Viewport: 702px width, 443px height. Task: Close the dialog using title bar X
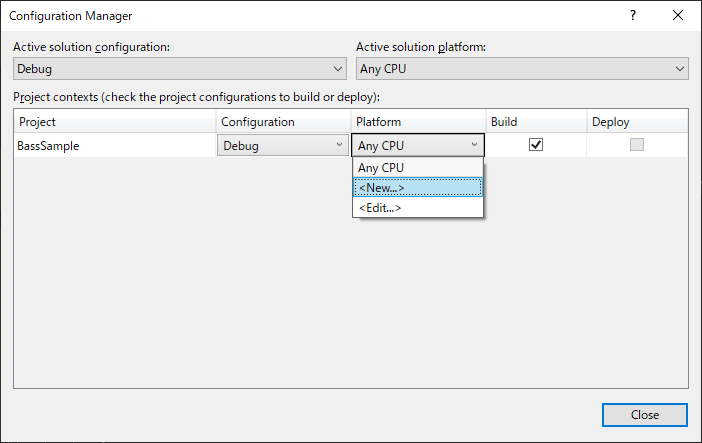tap(679, 16)
